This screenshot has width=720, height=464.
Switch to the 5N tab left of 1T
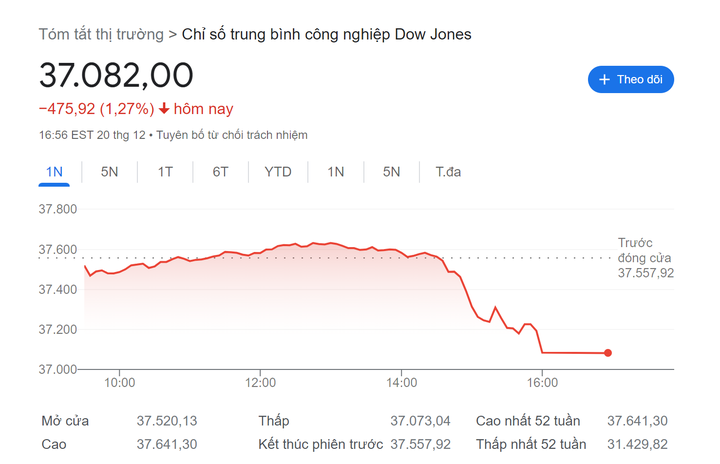click(x=110, y=172)
